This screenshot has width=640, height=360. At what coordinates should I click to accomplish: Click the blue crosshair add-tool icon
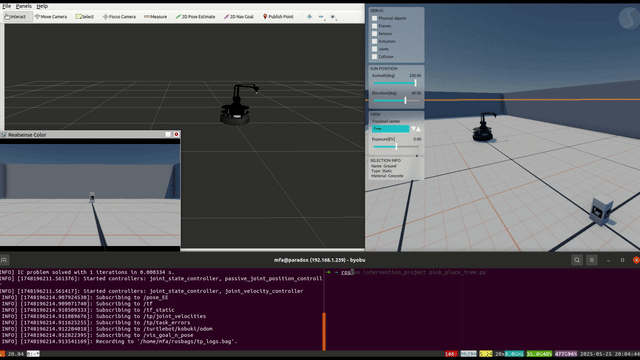[309, 17]
